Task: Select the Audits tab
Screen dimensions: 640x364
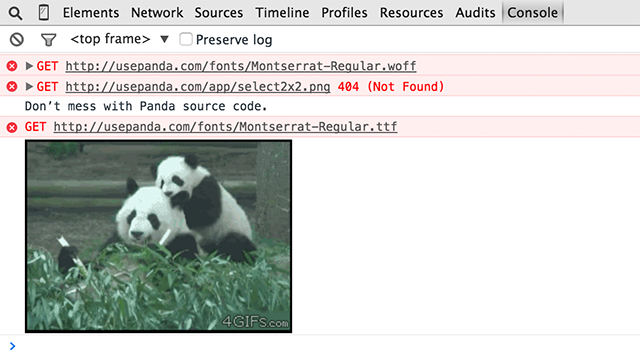Action: point(475,13)
